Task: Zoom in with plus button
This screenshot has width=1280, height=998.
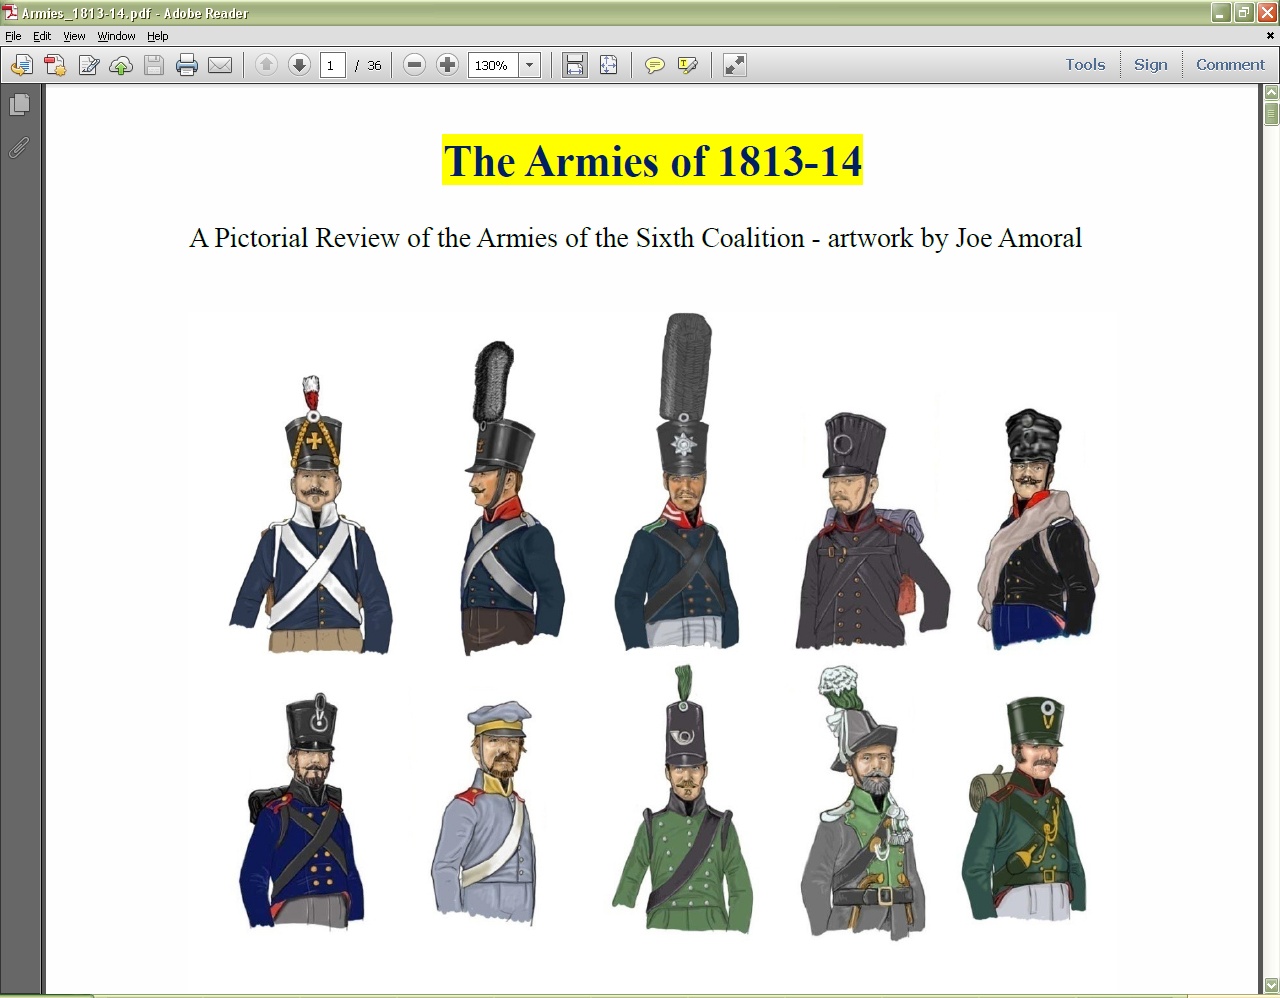Action: point(447,65)
